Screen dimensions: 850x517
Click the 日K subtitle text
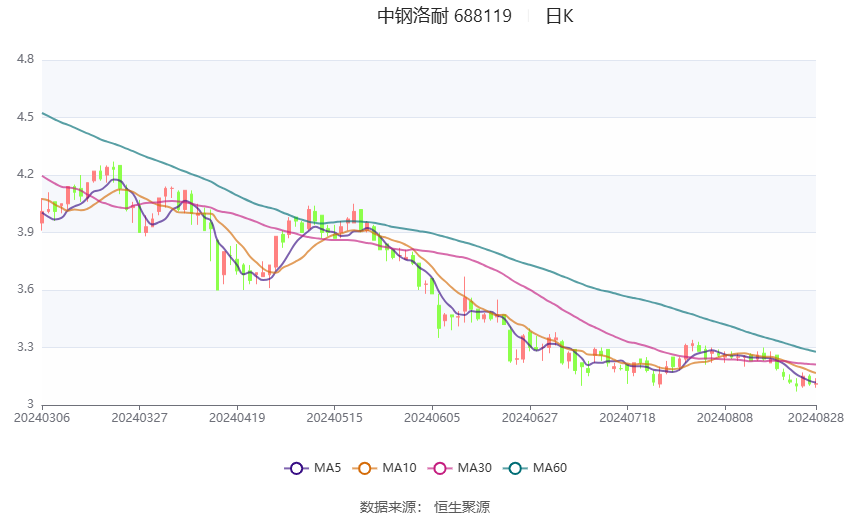(559, 16)
